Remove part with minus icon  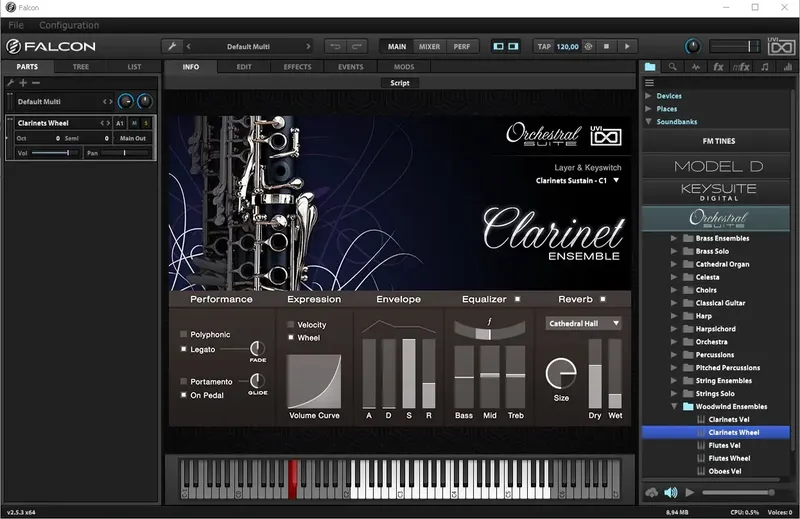tap(36, 83)
